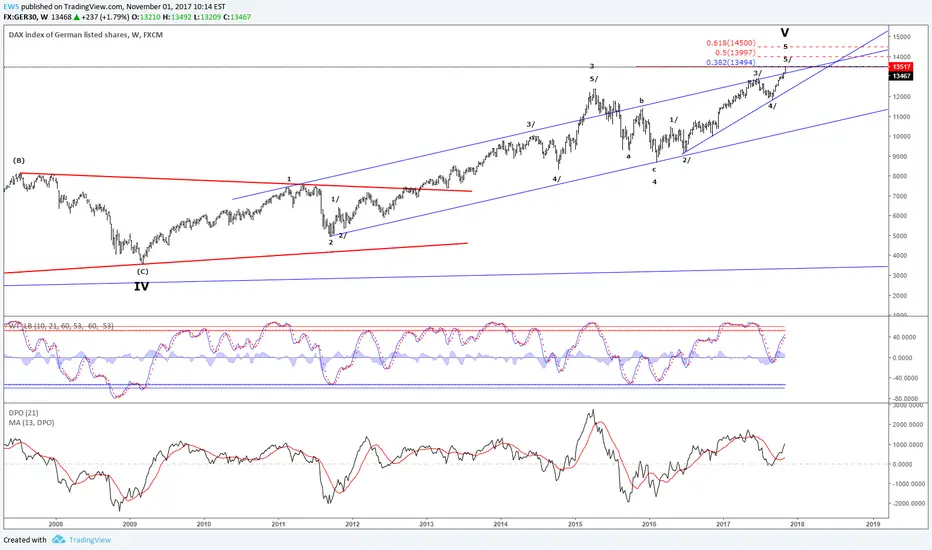Viewport: 932px width, 550px height.
Task: Click the -80.0000 oscillator axis value
Action: tap(903, 398)
